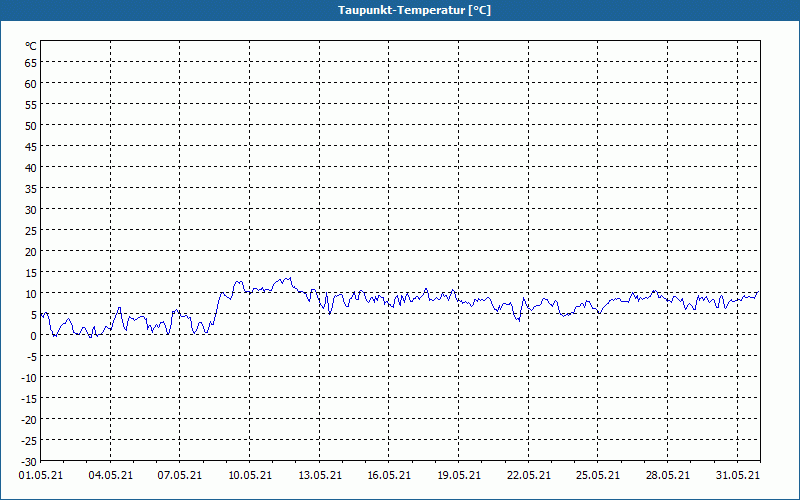Select the 35 y-axis label

point(31,189)
